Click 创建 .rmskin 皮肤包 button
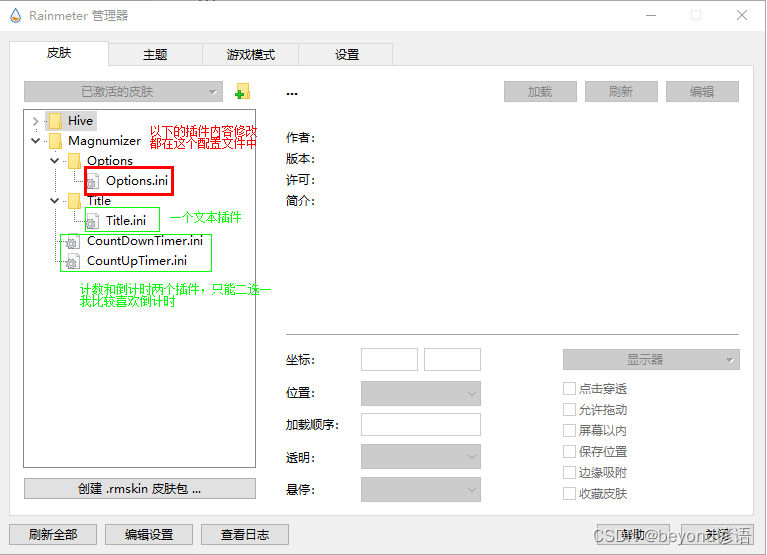 point(140,488)
